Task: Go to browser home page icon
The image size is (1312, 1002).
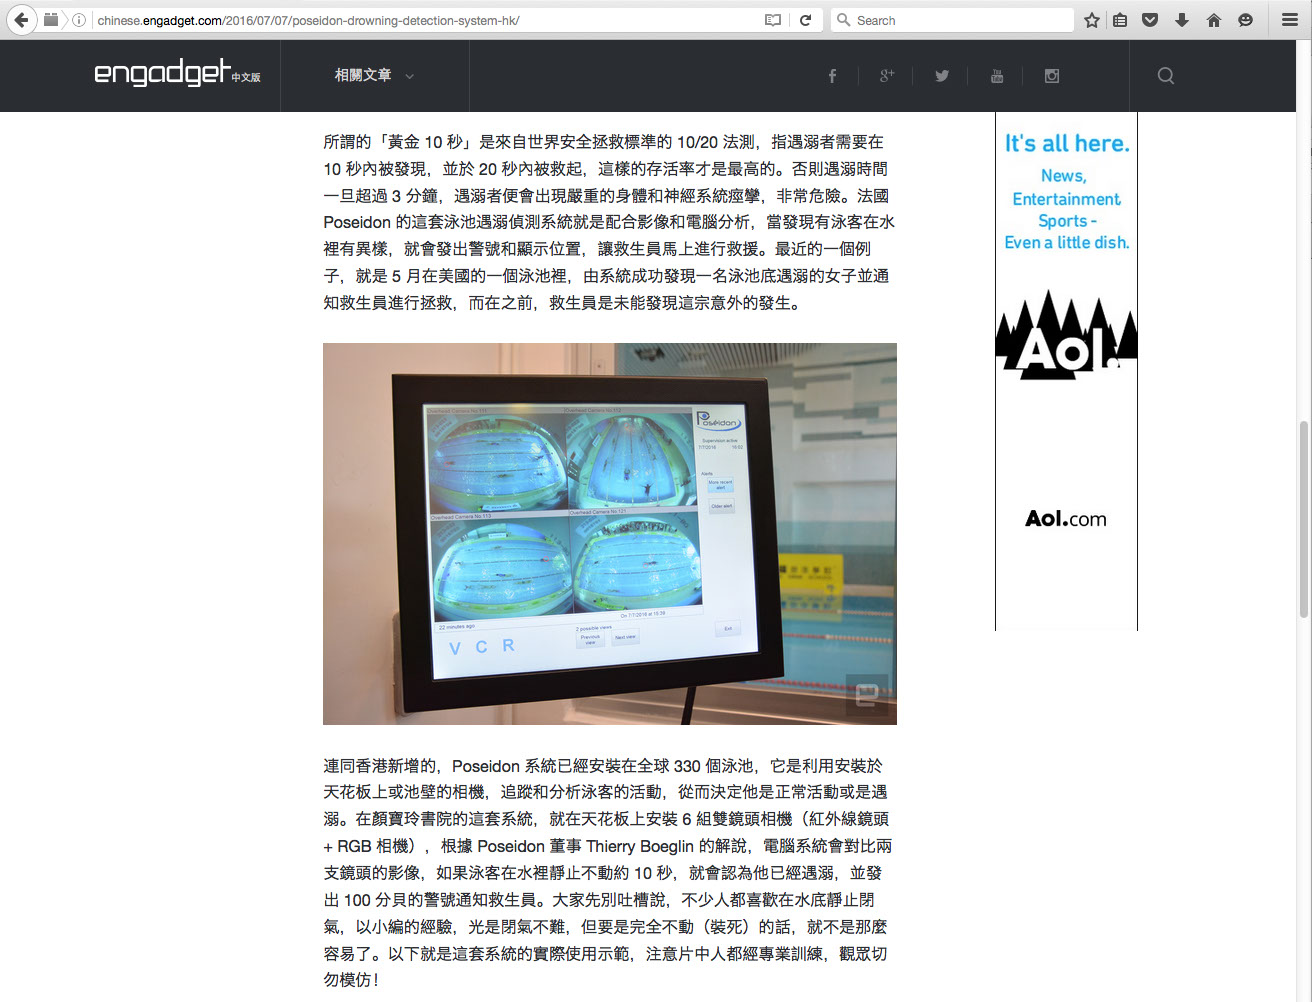Action: (x=1213, y=20)
